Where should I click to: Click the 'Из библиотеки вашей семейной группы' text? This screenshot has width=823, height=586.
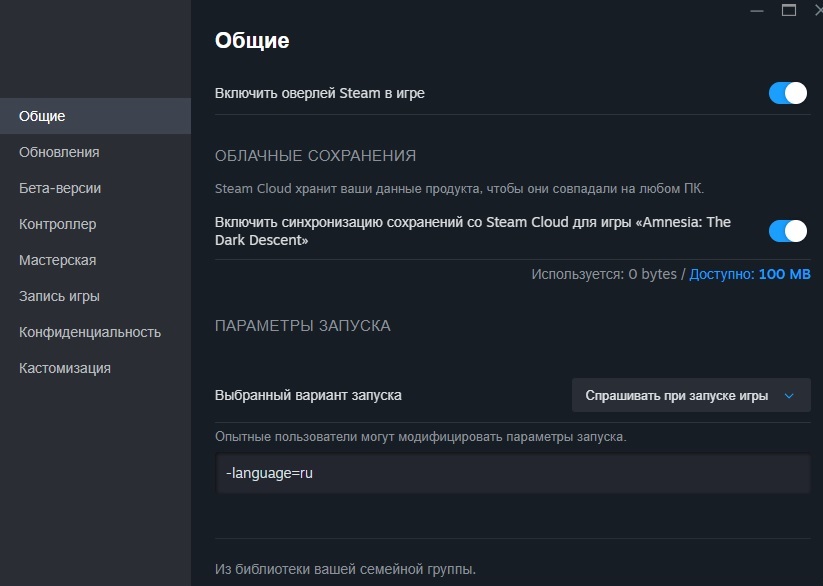[345, 569]
